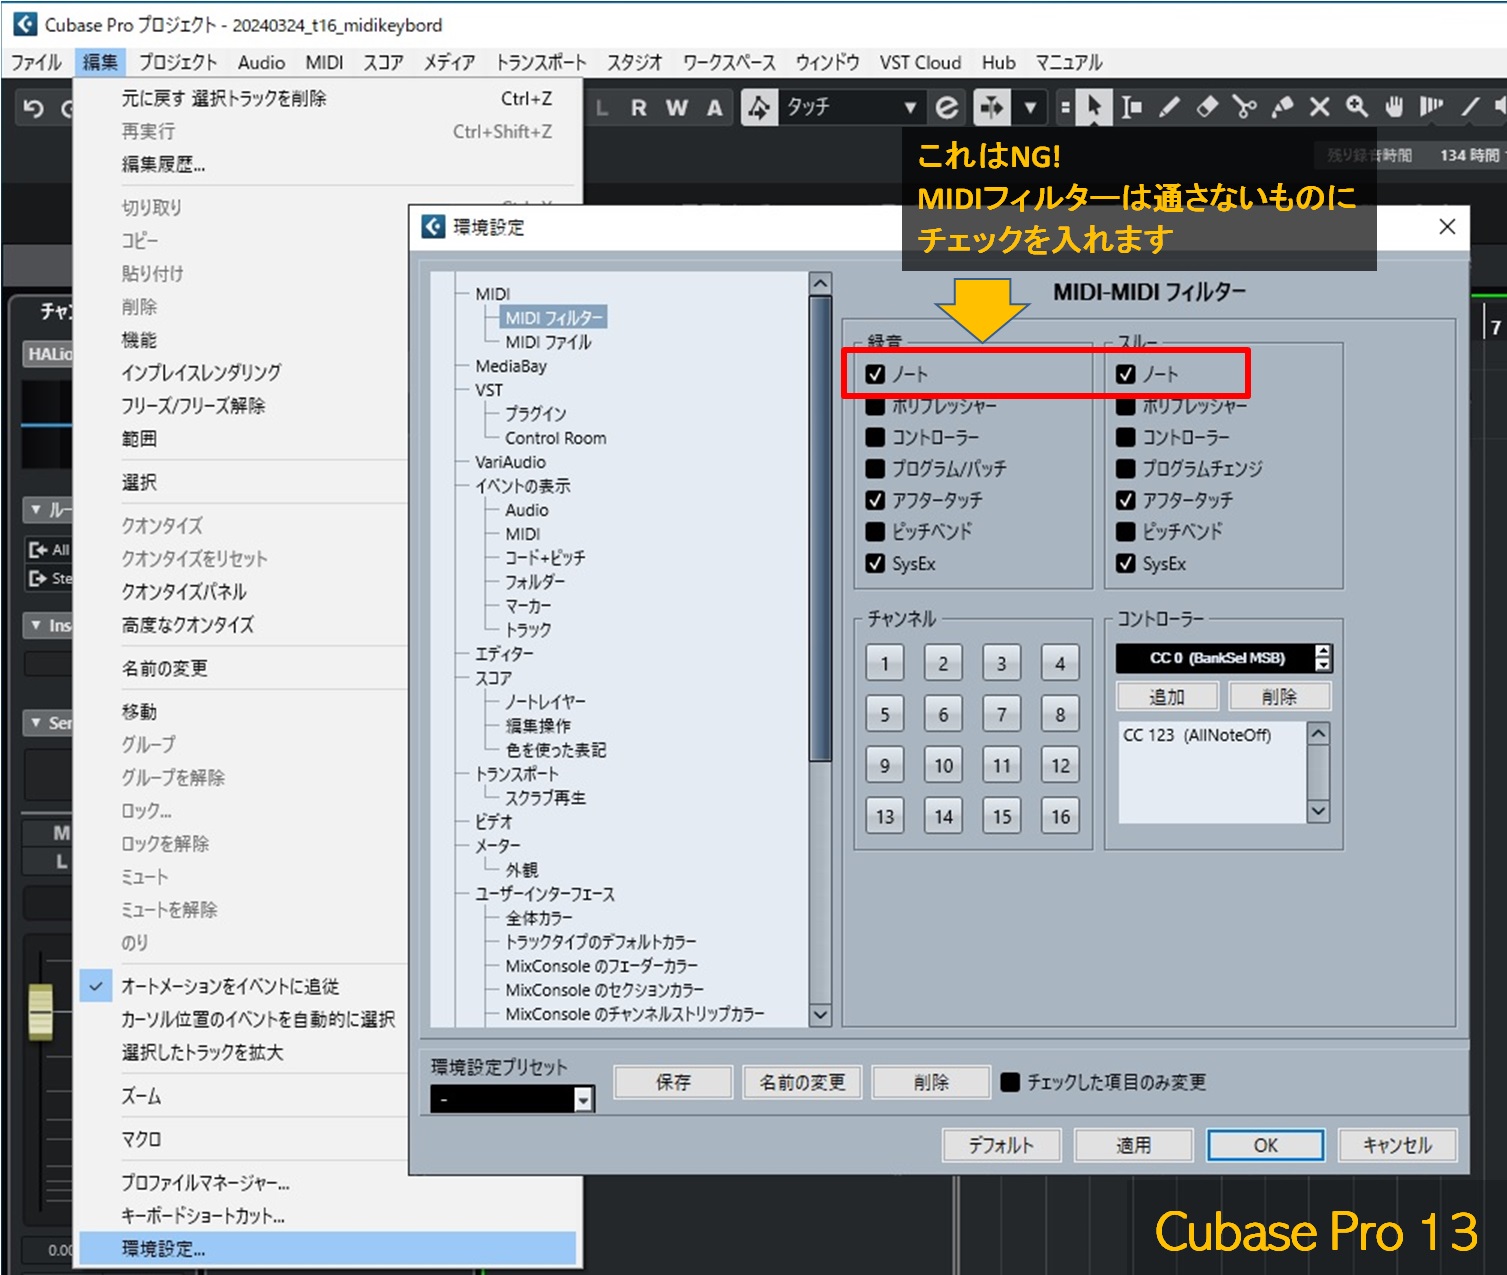The width and height of the screenshot is (1507, 1275).
Task: Click the channel volume fader handle
Action: click(x=40, y=1010)
